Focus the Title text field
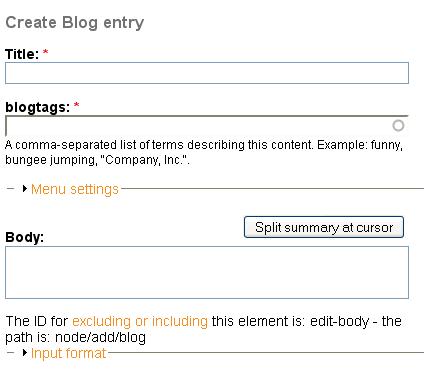This screenshot has height=371, width=426. click(x=207, y=73)
